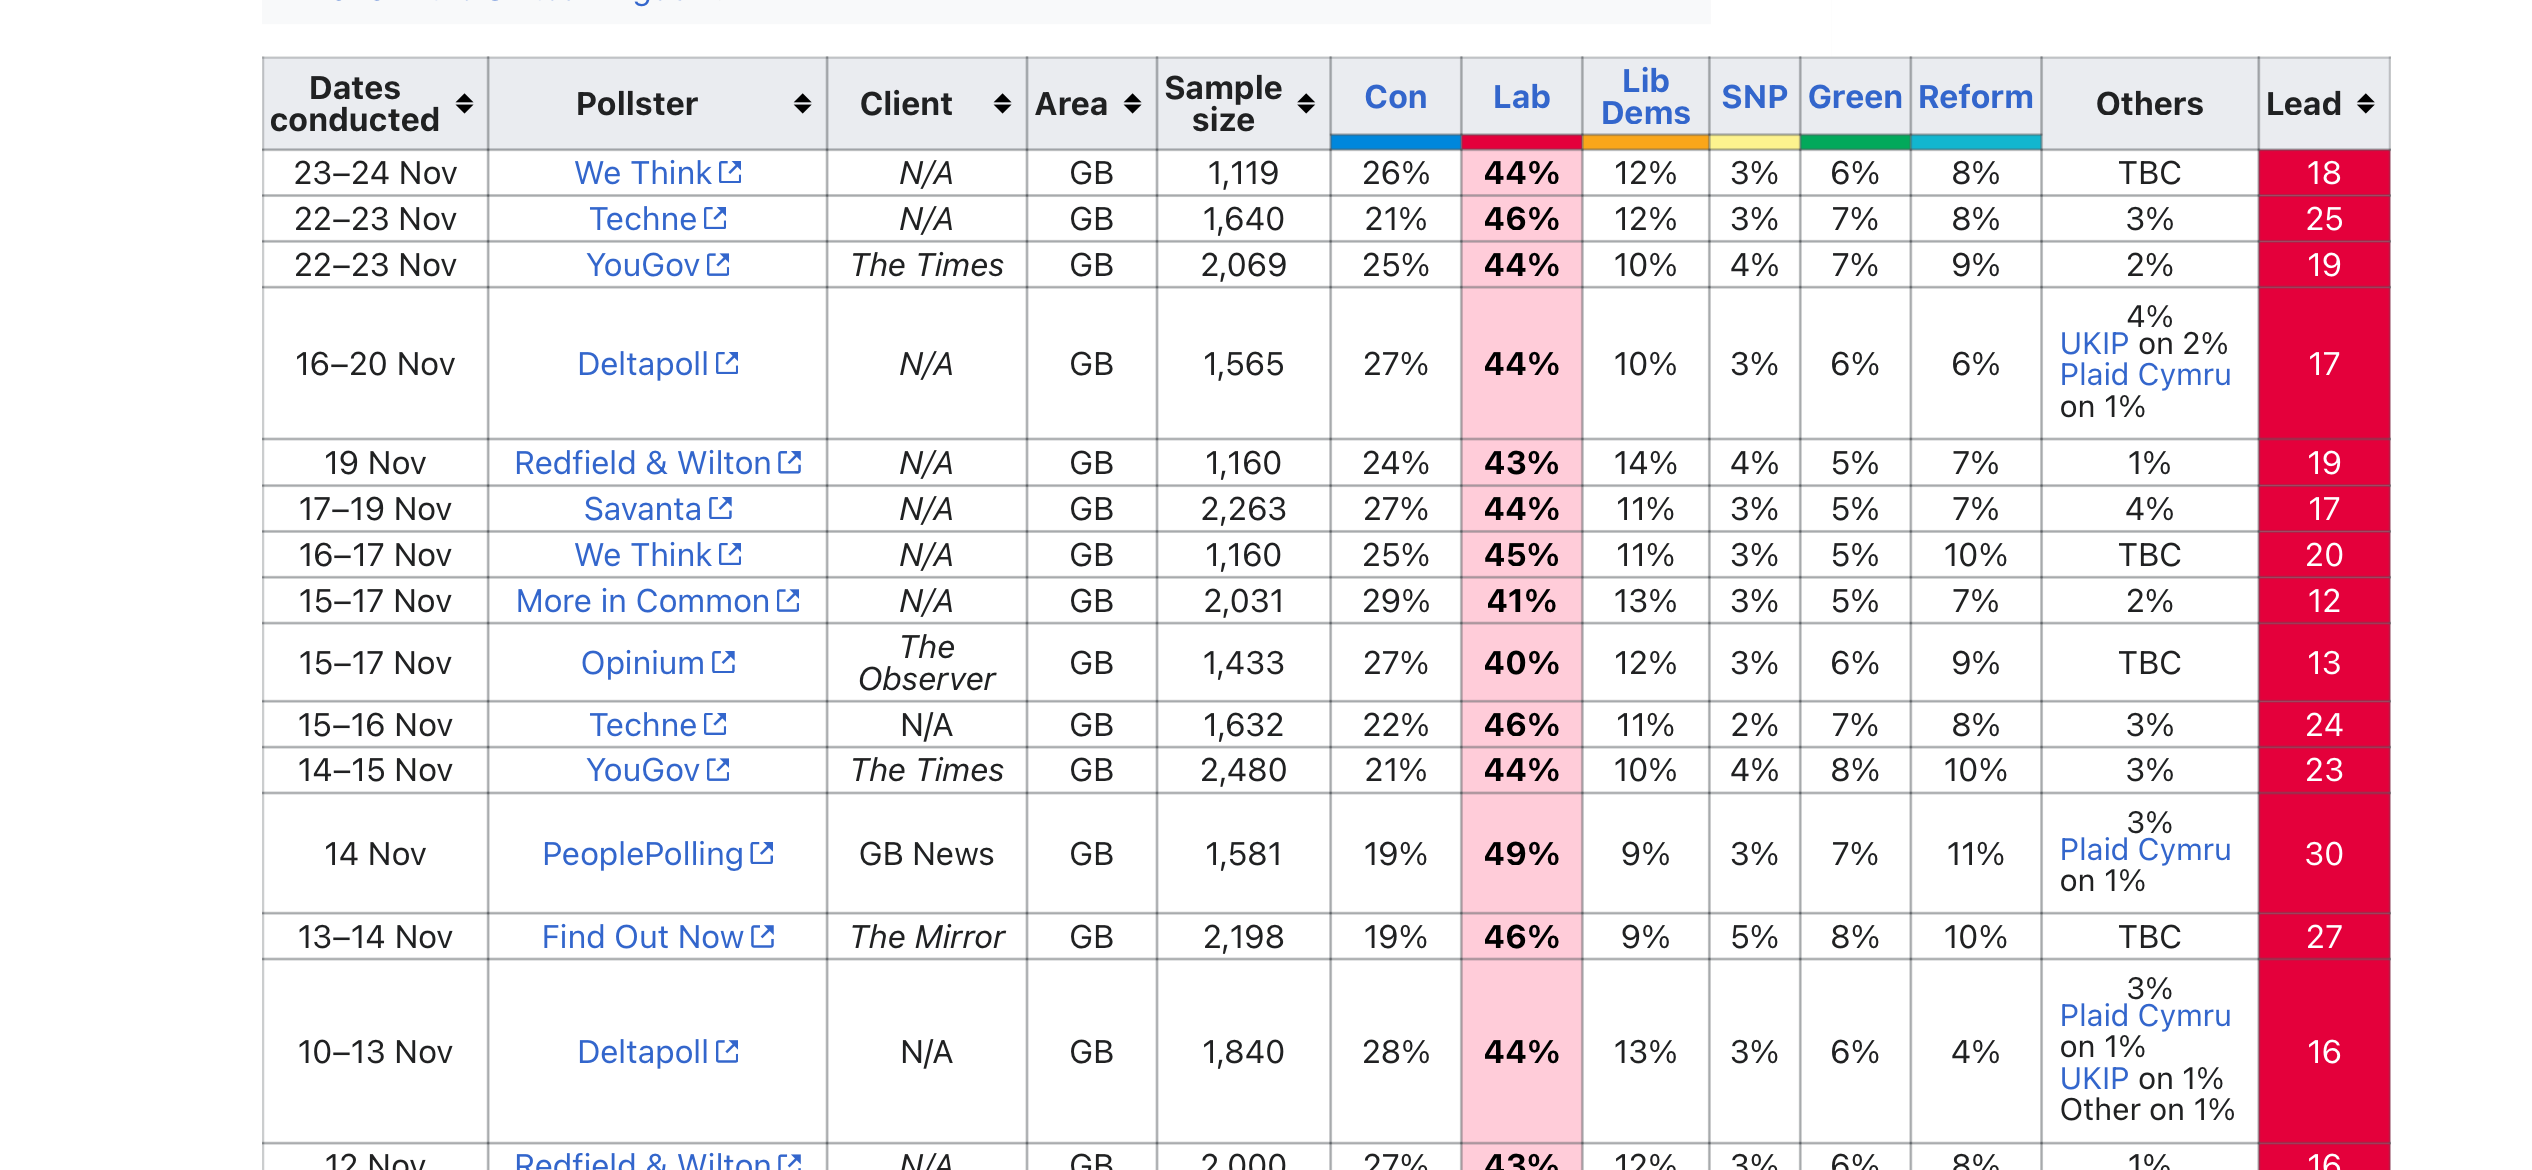Open the Green party header link
2532x1170 pixels.
(1855, 97)
